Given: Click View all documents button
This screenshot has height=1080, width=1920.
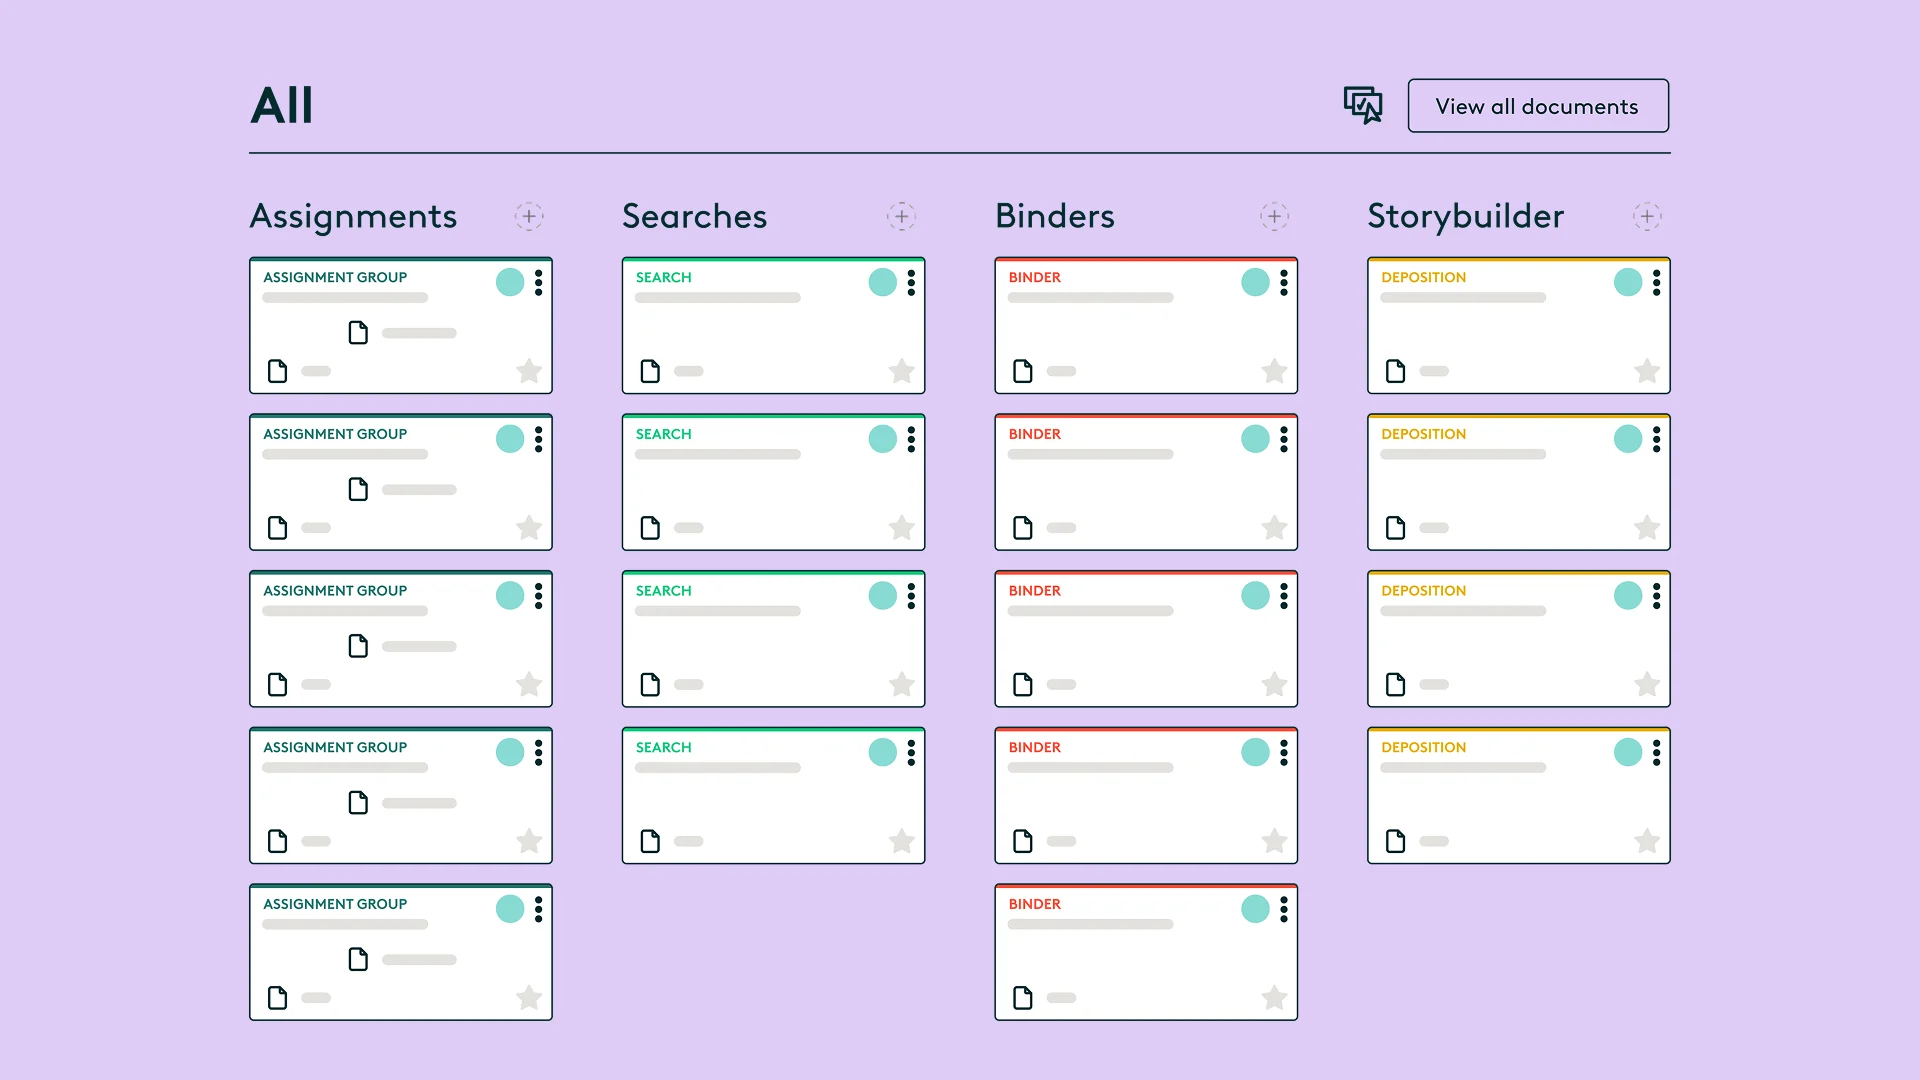Looking at the screenshot, I should (1537, 106).
